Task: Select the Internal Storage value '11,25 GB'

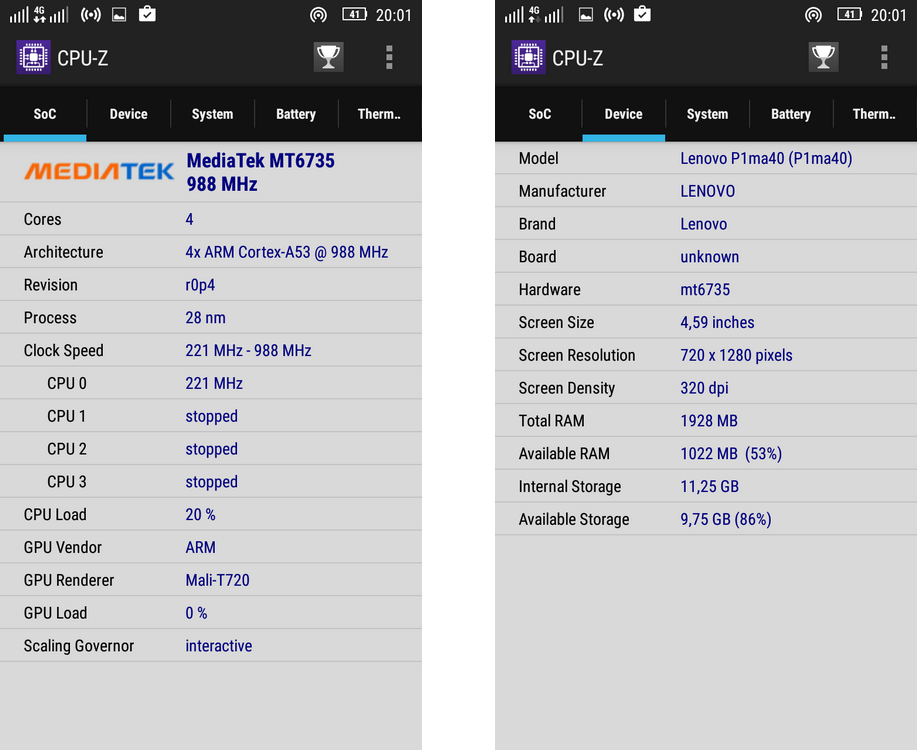Action: pos(709,487)
